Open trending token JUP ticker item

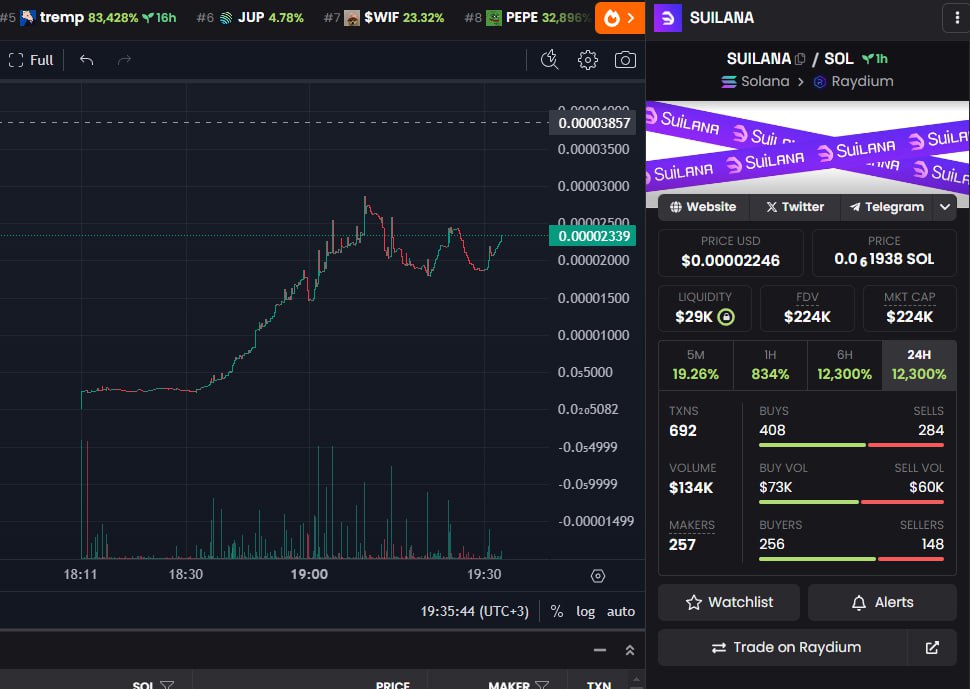tap(250, 17)
